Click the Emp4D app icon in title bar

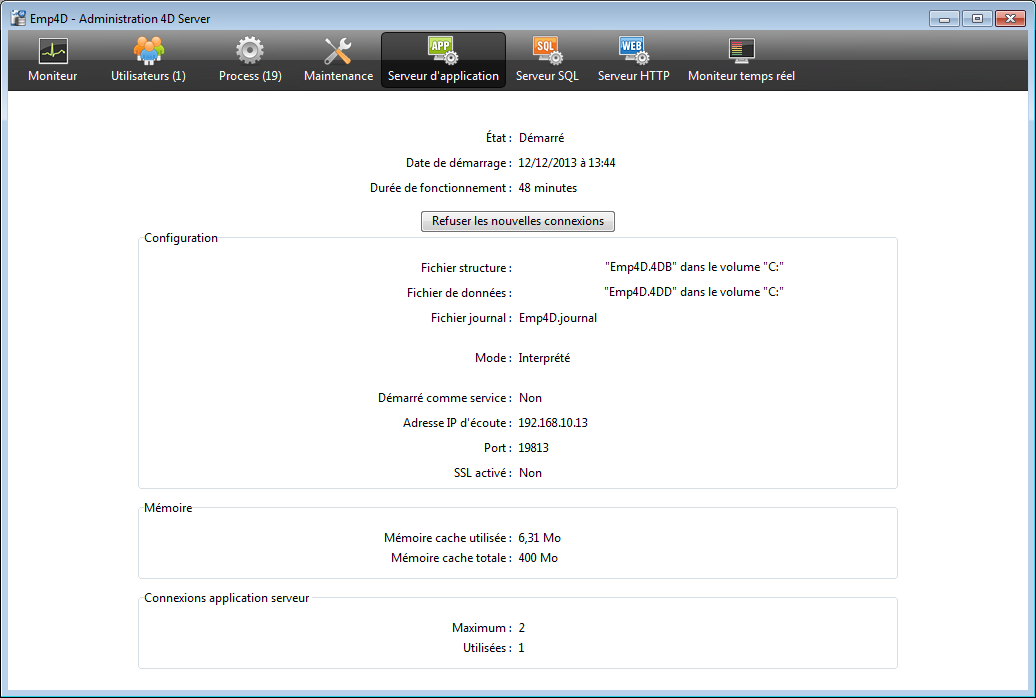17,18
